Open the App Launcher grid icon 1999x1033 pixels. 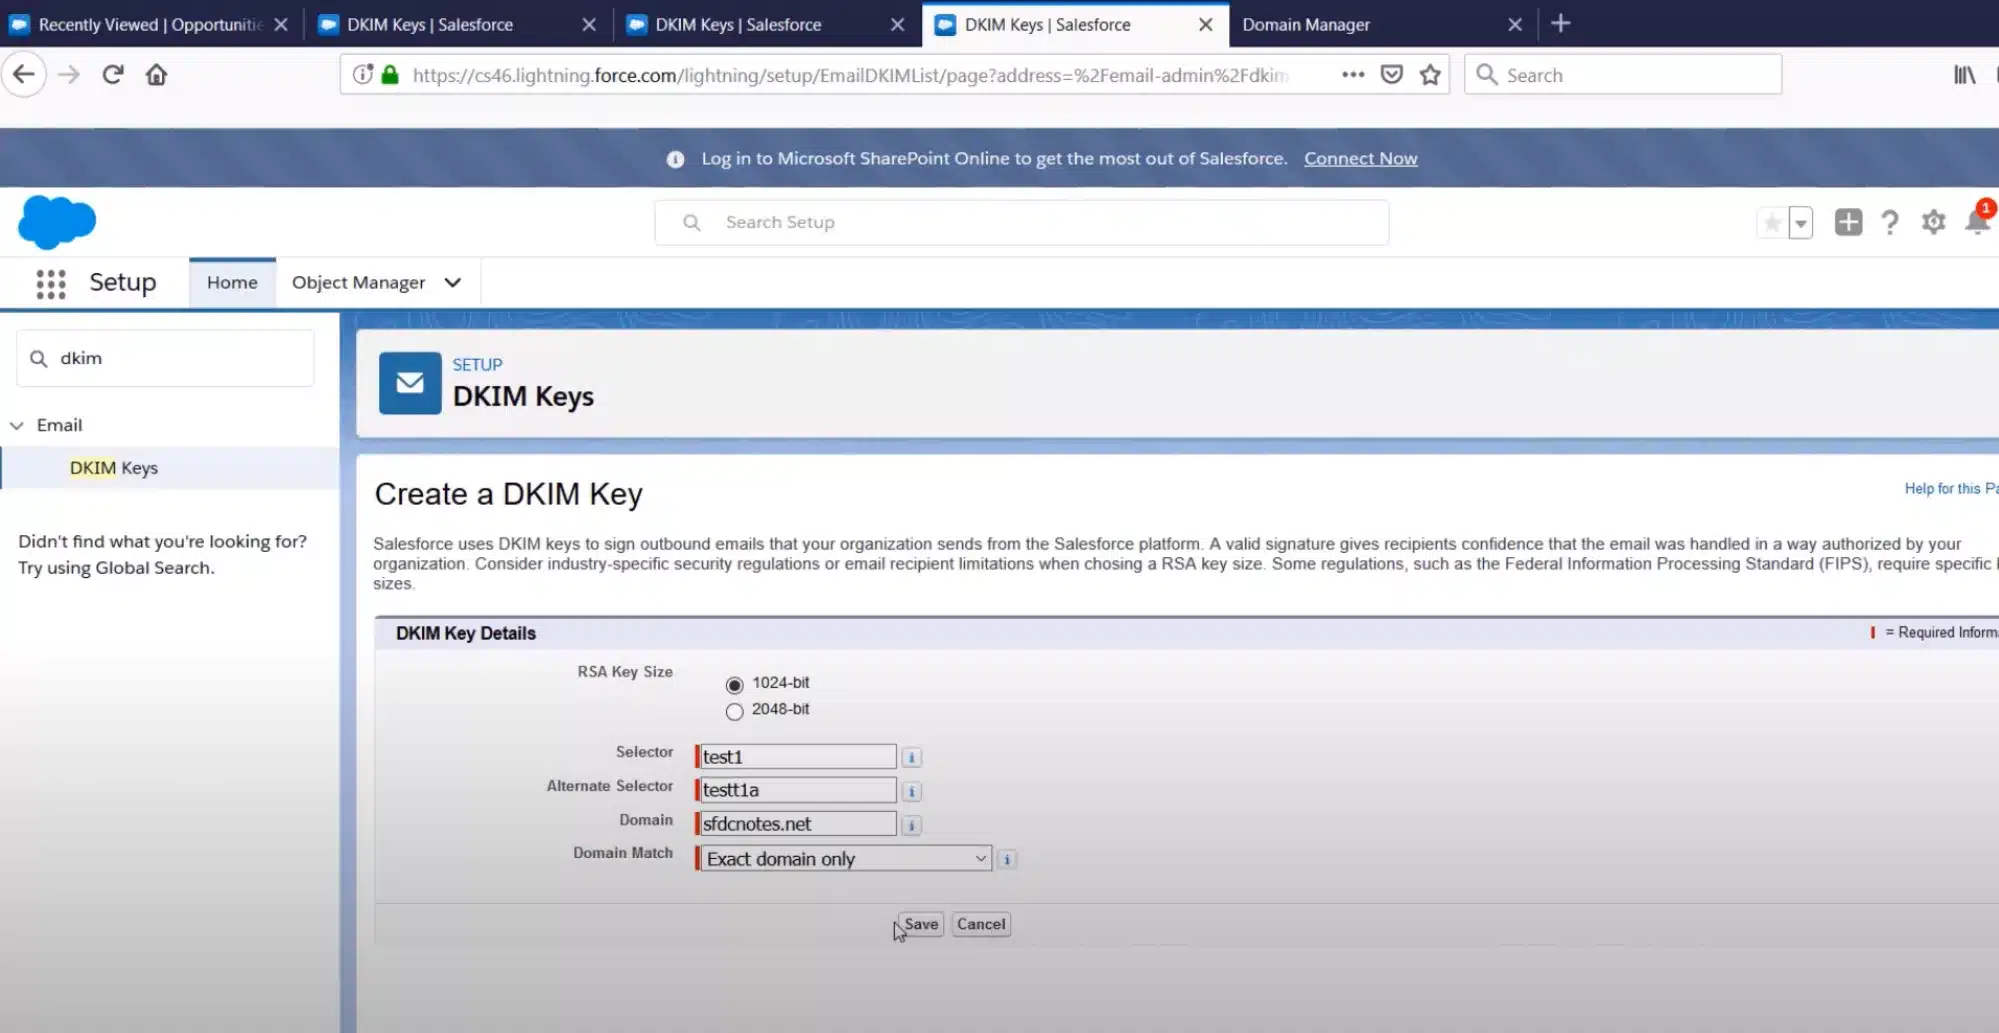coord(51,284)
